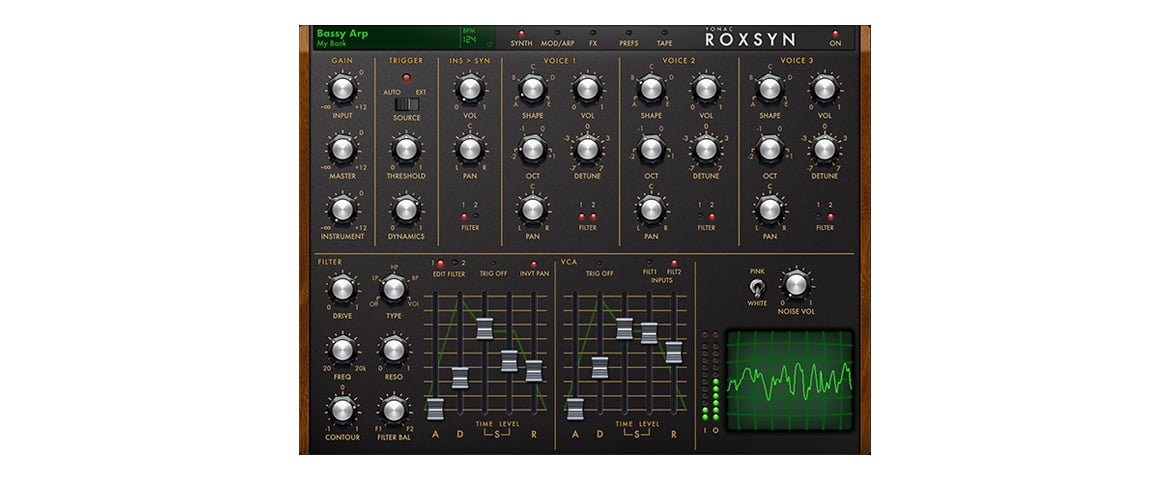
Task: Toggle the VCA TRIG OFF LED
Action: tap(599, 264)
